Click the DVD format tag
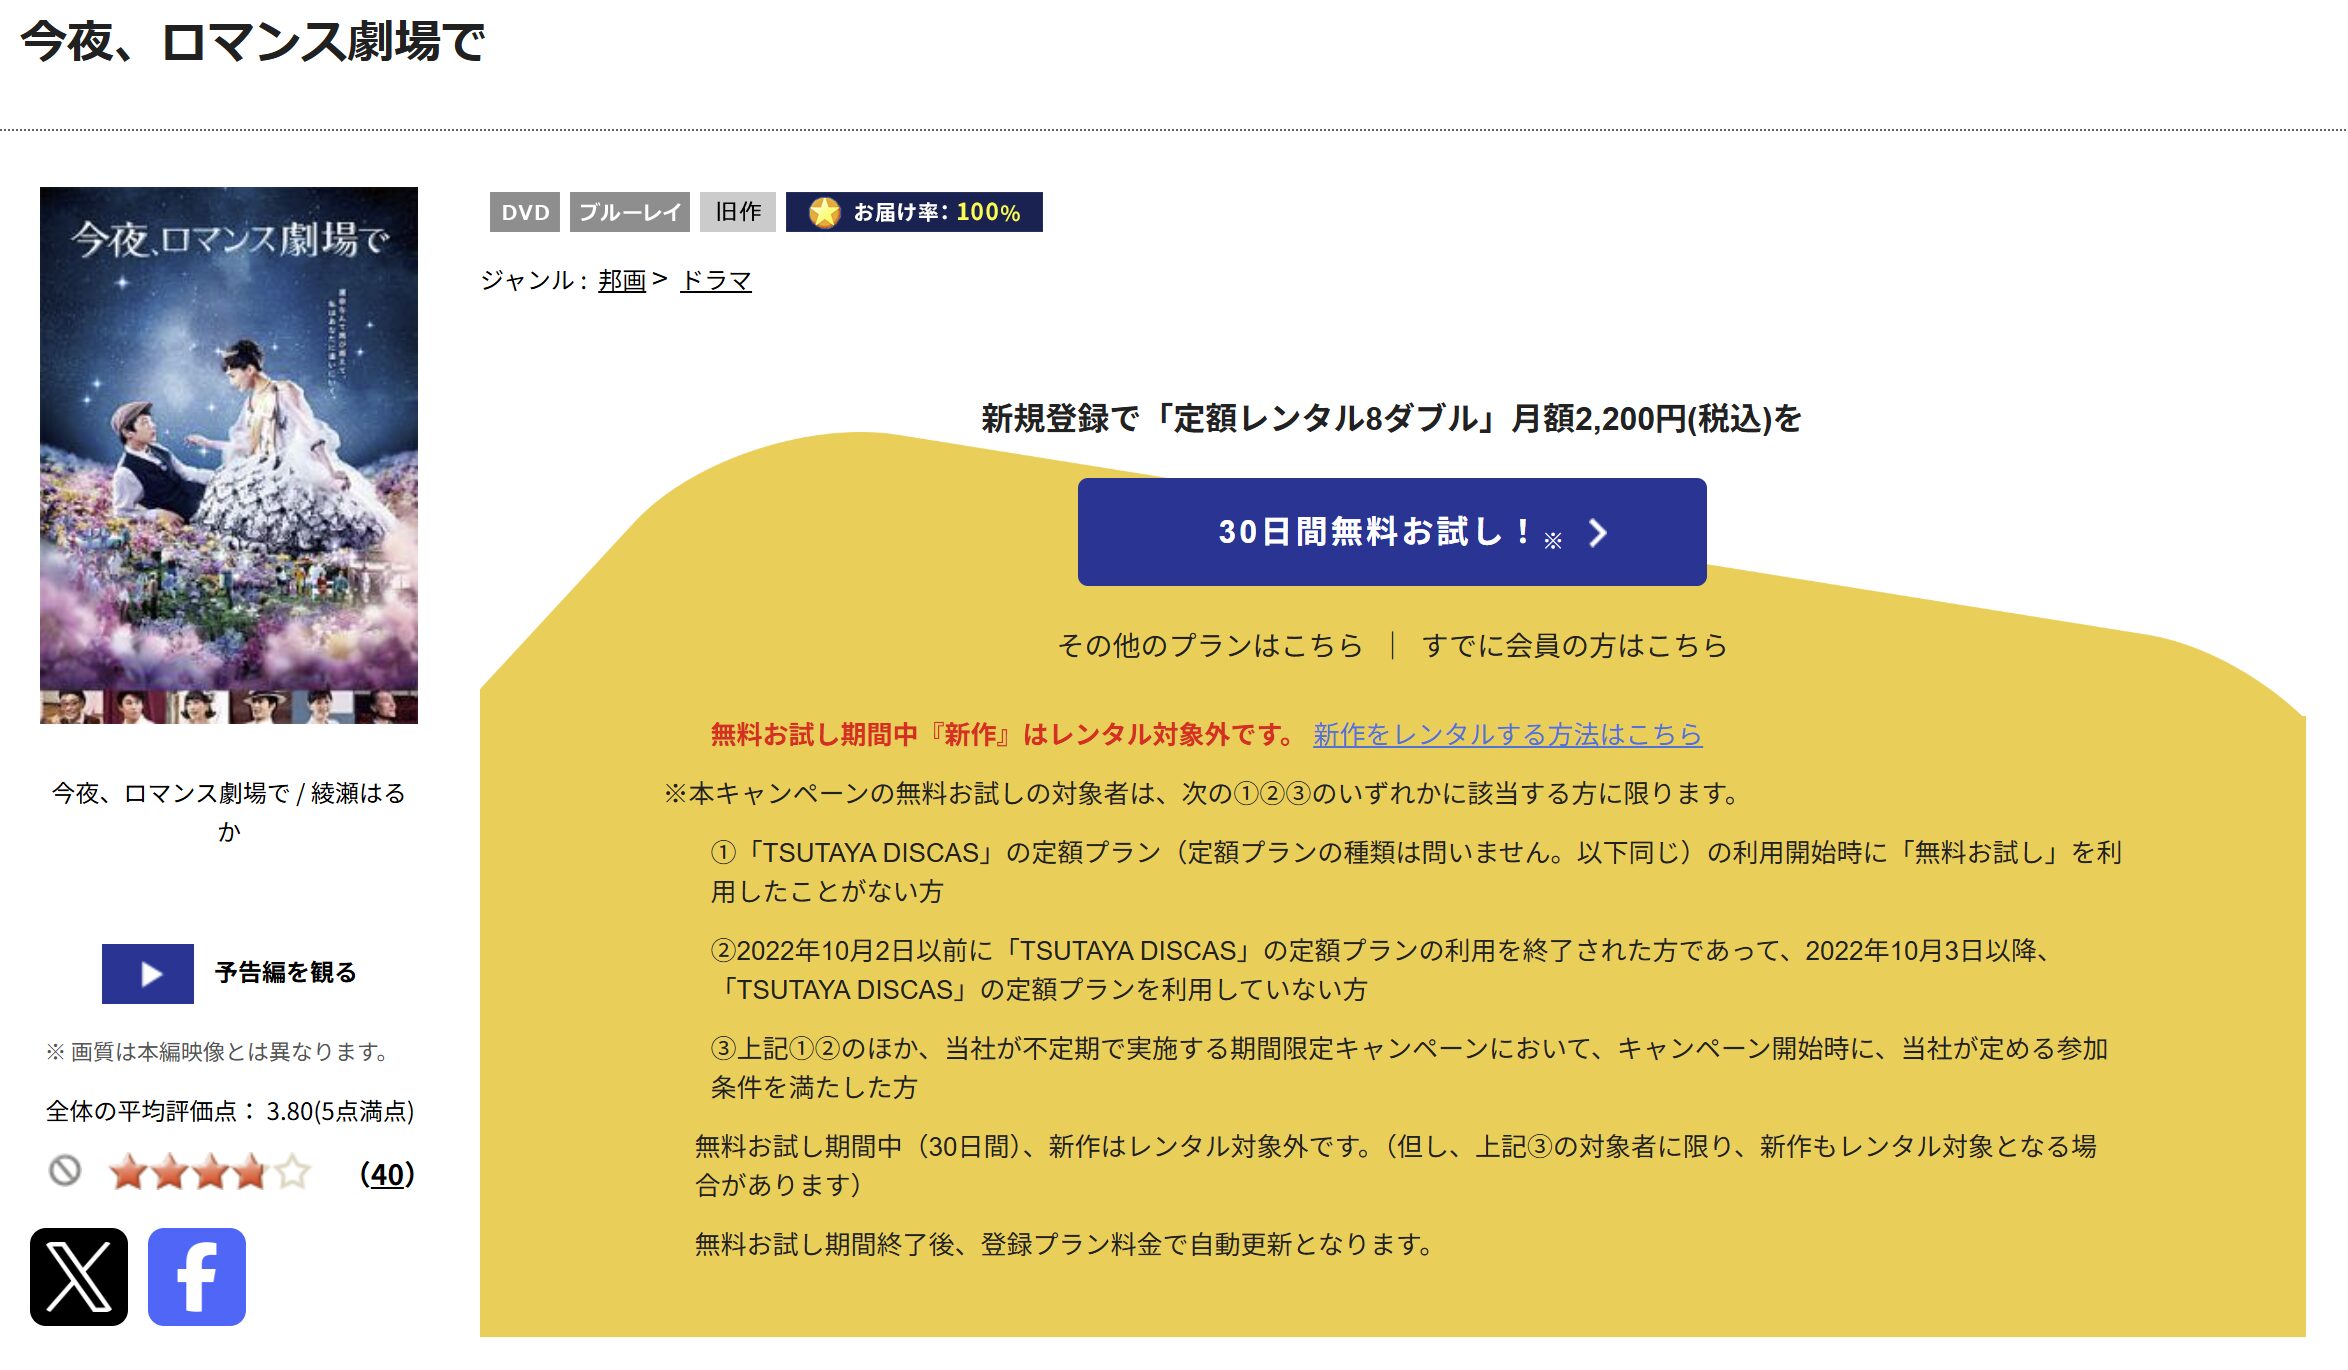The width and height of the screenshot is (2348, 1370). point(525,212)
